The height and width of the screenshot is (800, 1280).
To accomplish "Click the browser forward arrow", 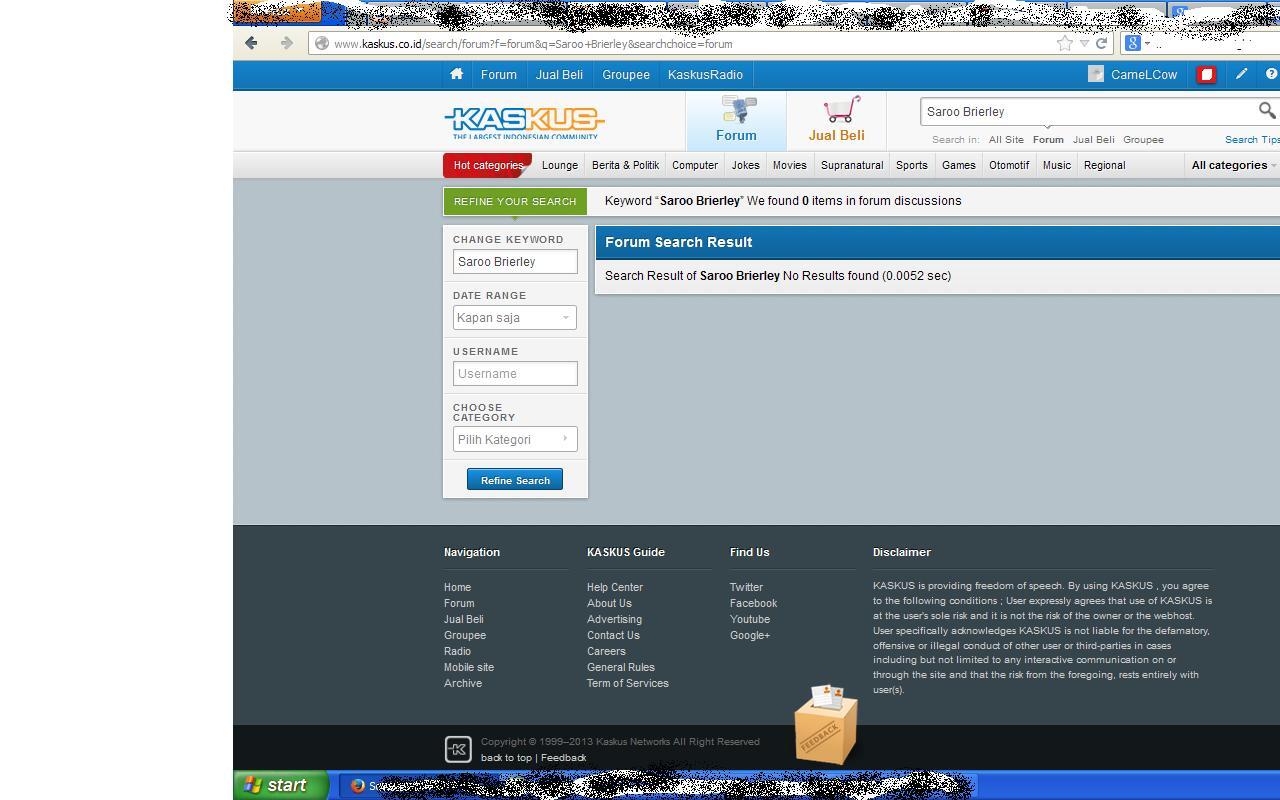I will click(x=286, y=43).
